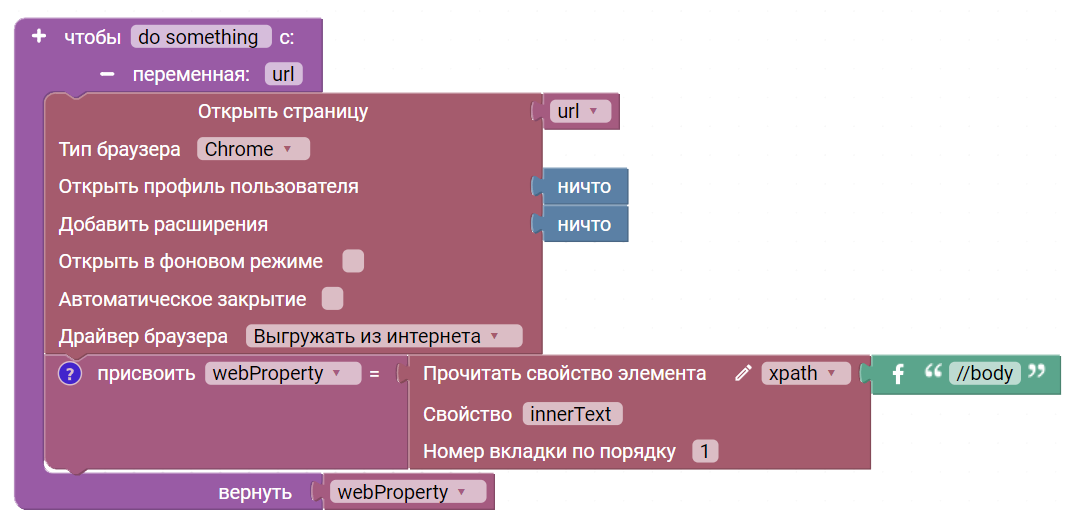
Task: Edit the property field 'innerText'
Action: 572,414
